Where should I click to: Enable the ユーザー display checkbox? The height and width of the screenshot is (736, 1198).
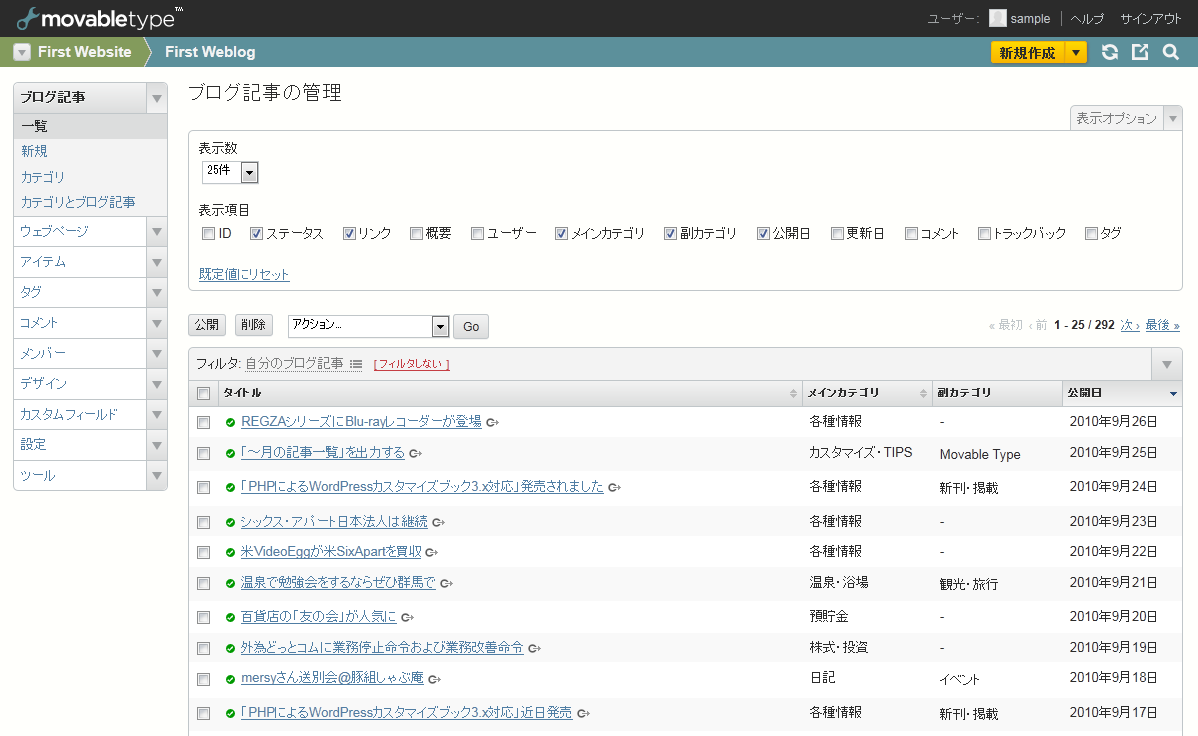click(478, 234)
